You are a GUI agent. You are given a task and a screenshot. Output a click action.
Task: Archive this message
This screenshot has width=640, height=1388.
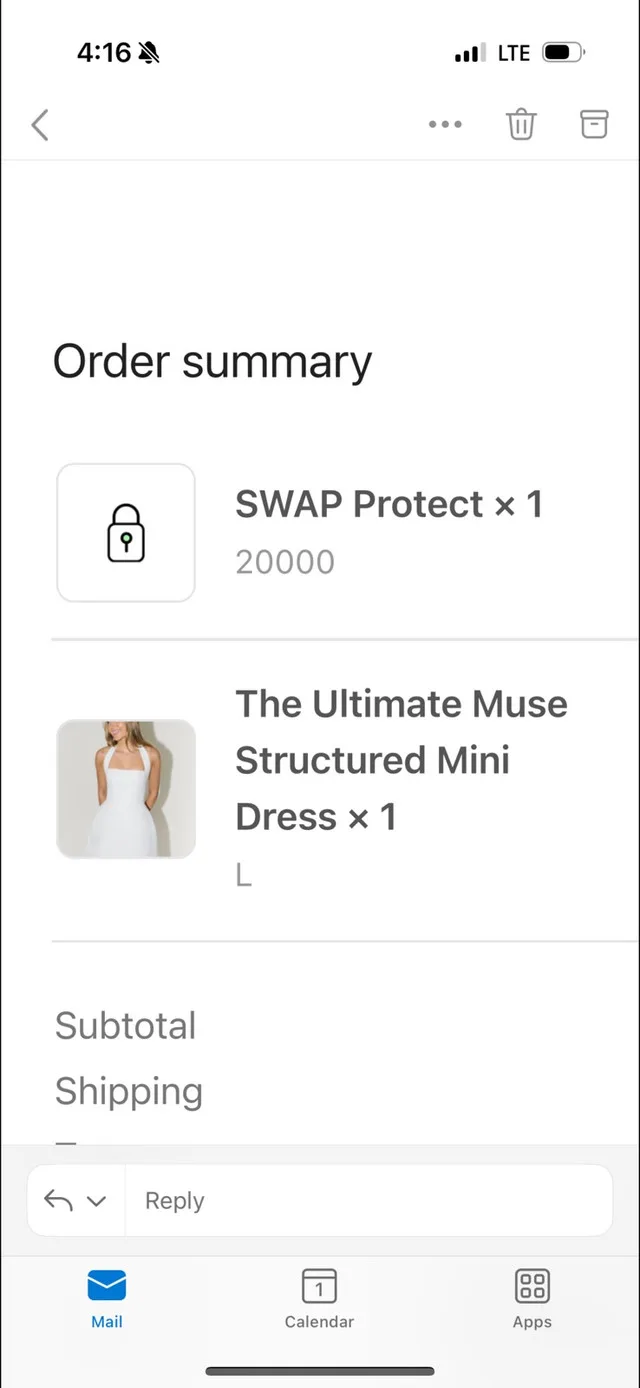(594, 124)
